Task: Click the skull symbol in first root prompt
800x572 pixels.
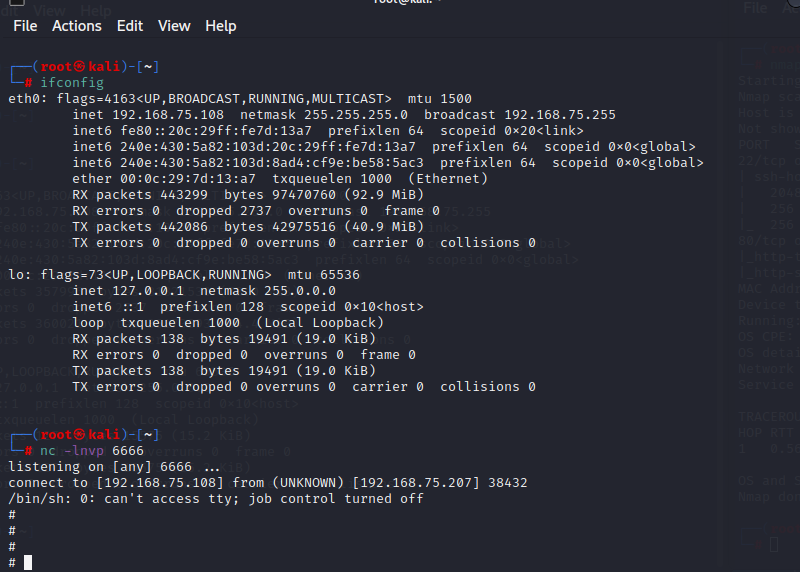Action: click(79, 67)
